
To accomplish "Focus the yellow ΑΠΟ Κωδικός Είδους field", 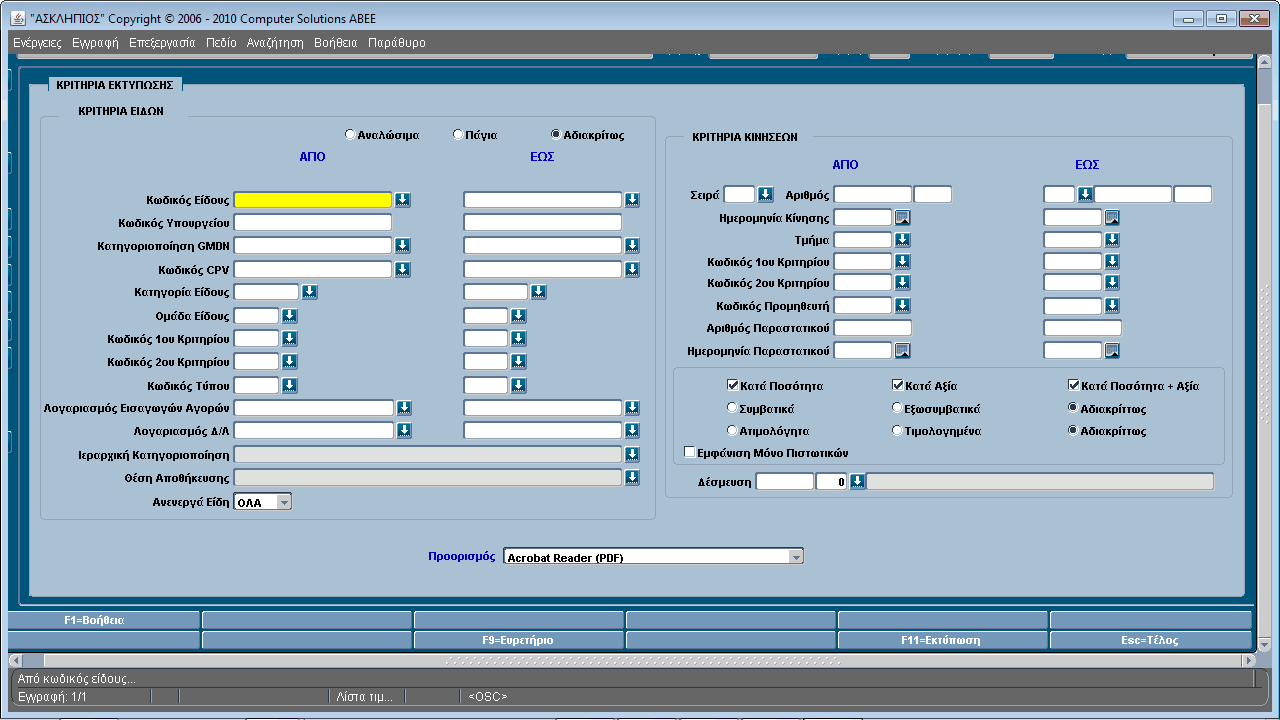I will (x=313, y=200).
